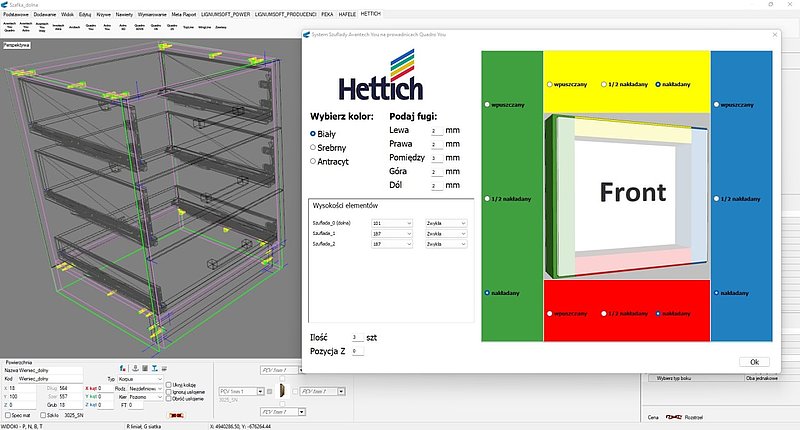Choose wpuszczany in the yellow top section

pos(549,85)
